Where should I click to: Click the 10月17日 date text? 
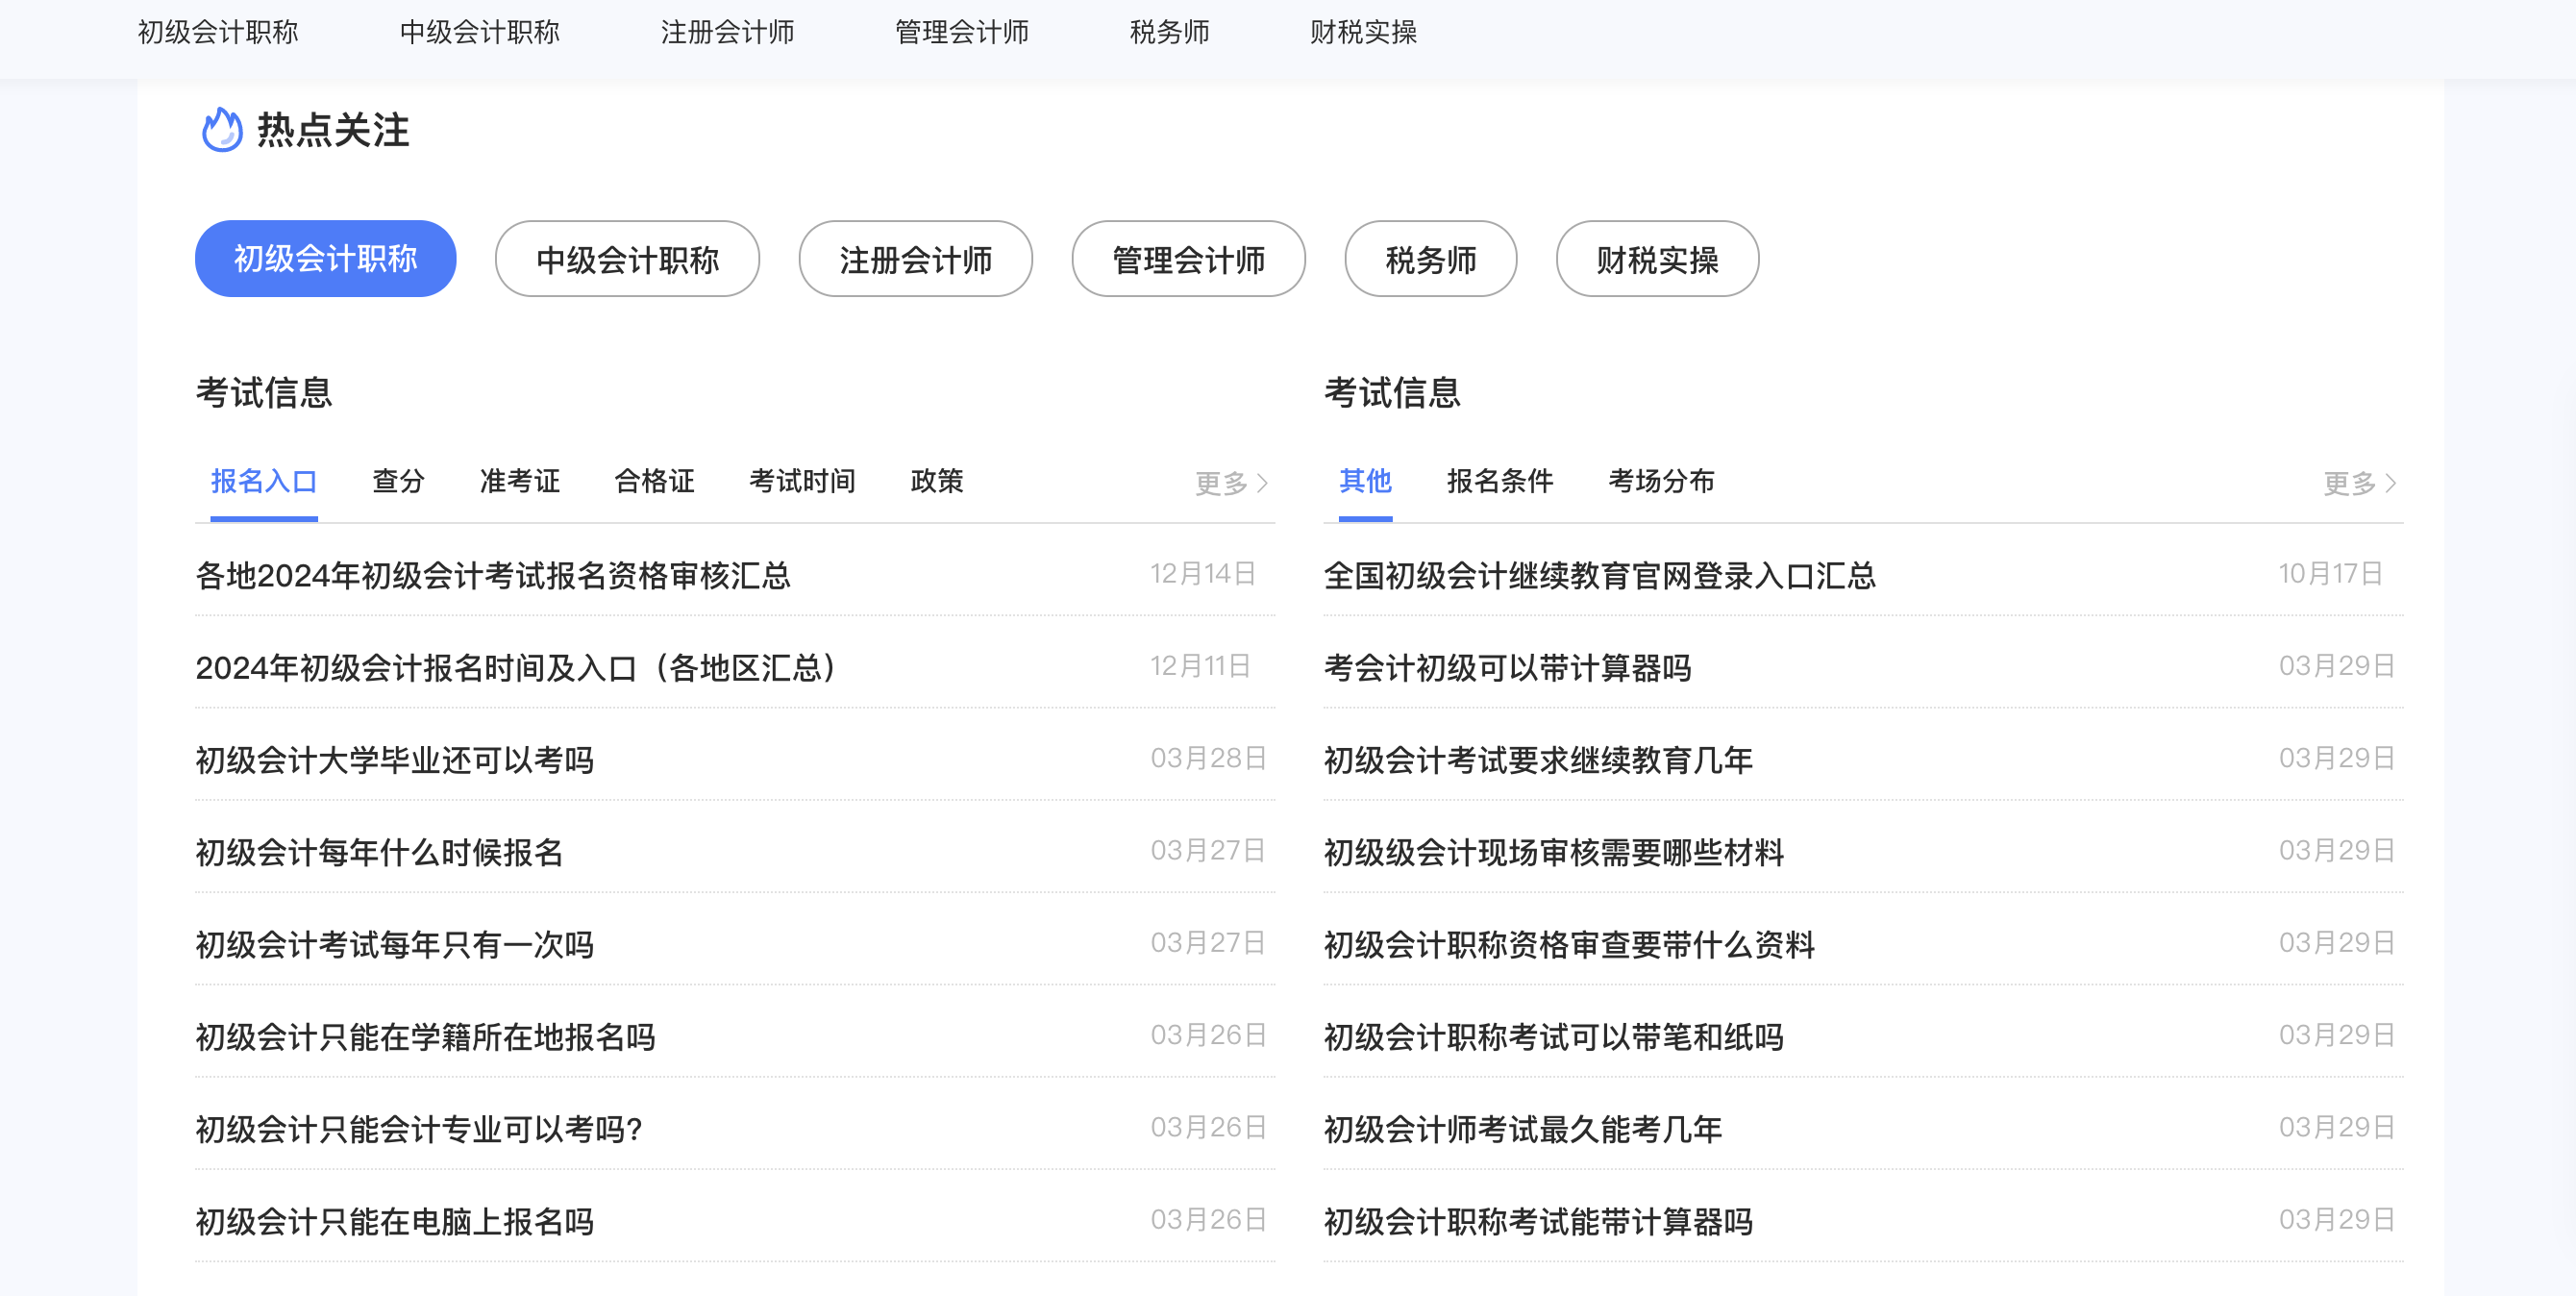point(2331,574)
